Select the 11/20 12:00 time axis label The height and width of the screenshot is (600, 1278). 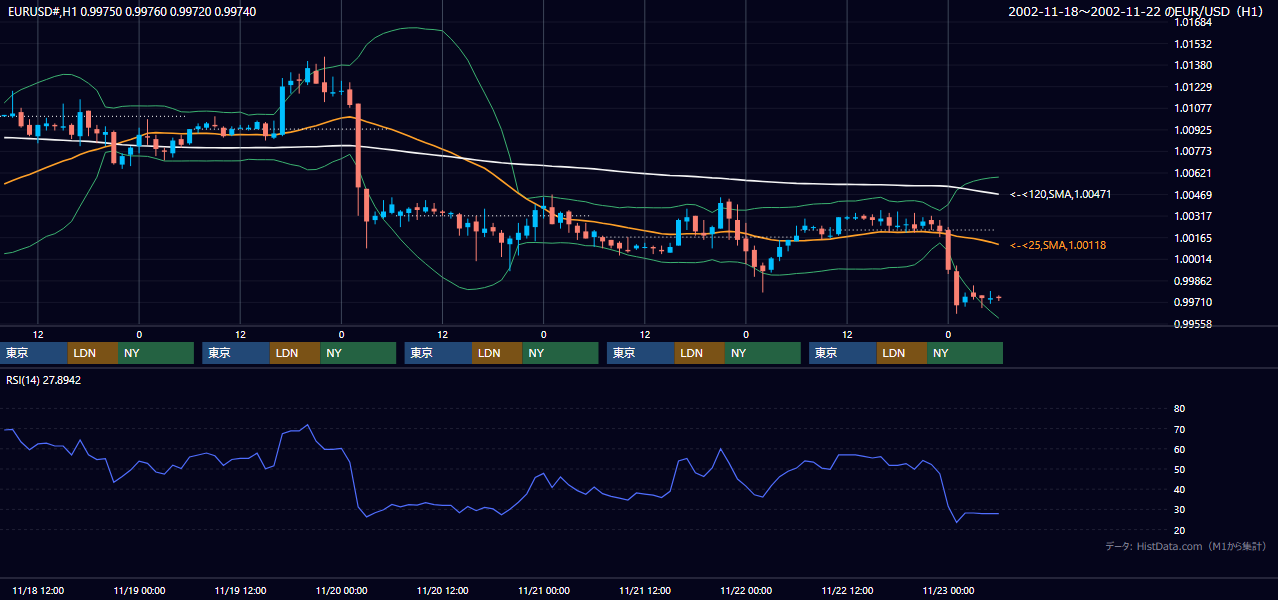point(442,590)
